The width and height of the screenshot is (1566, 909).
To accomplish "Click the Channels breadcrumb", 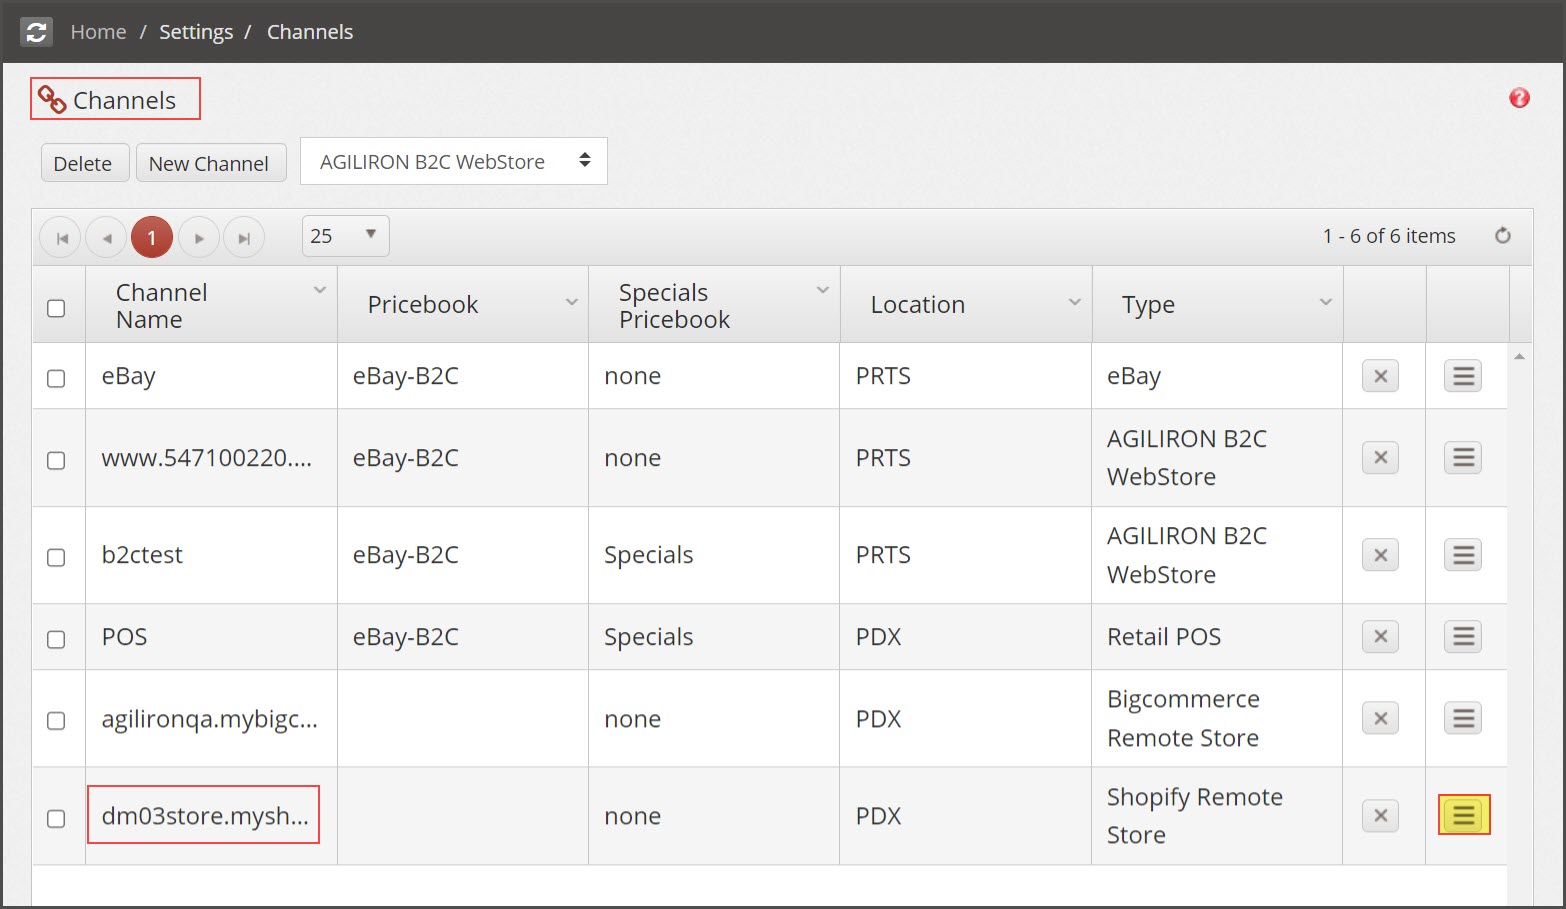I will (310, 32).
